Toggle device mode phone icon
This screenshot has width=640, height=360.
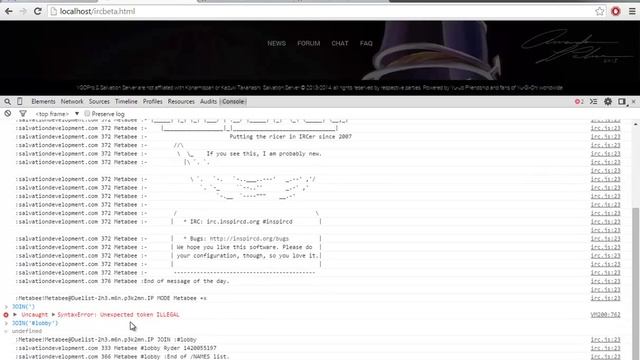pos(19,102)
